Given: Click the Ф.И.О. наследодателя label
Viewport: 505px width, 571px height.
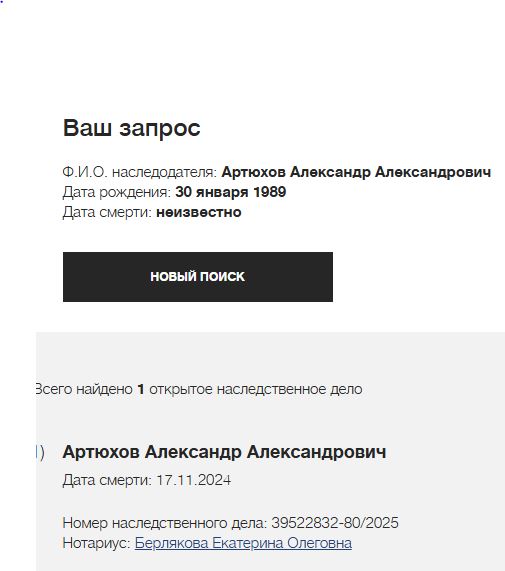Looking at the screenshot, I should [x=140, y=172].
